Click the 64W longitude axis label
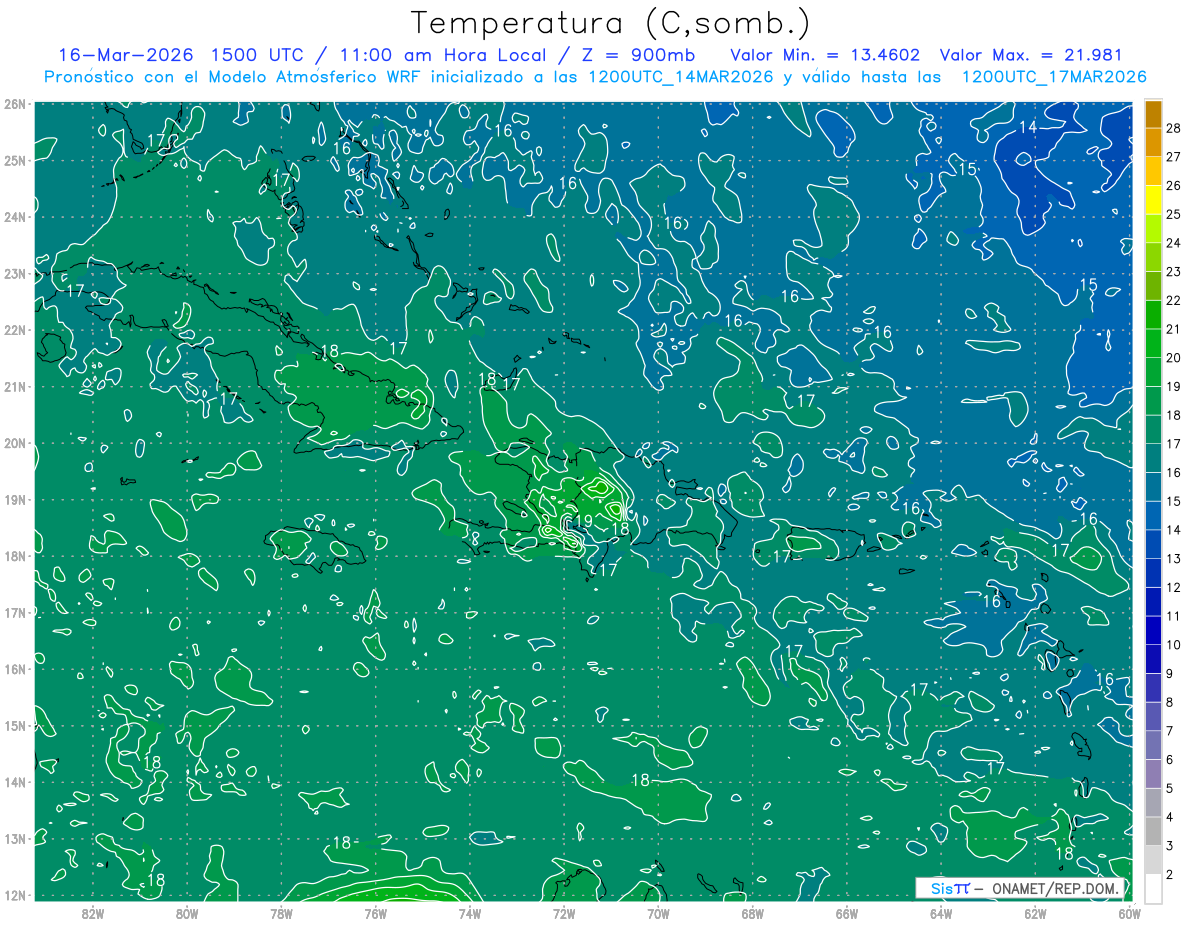1200x927 pixels. [x=941, y=914]
